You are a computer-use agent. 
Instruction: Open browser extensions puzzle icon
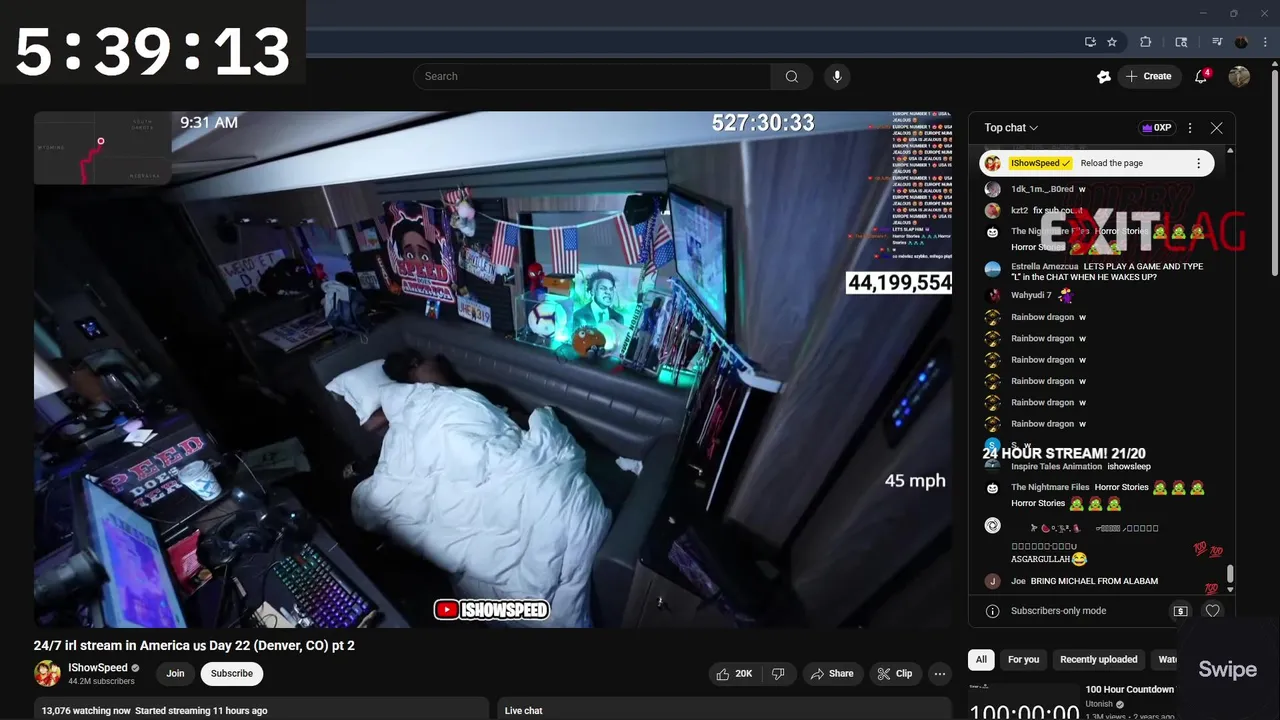pyautogui.click(x=1146, y=42)
